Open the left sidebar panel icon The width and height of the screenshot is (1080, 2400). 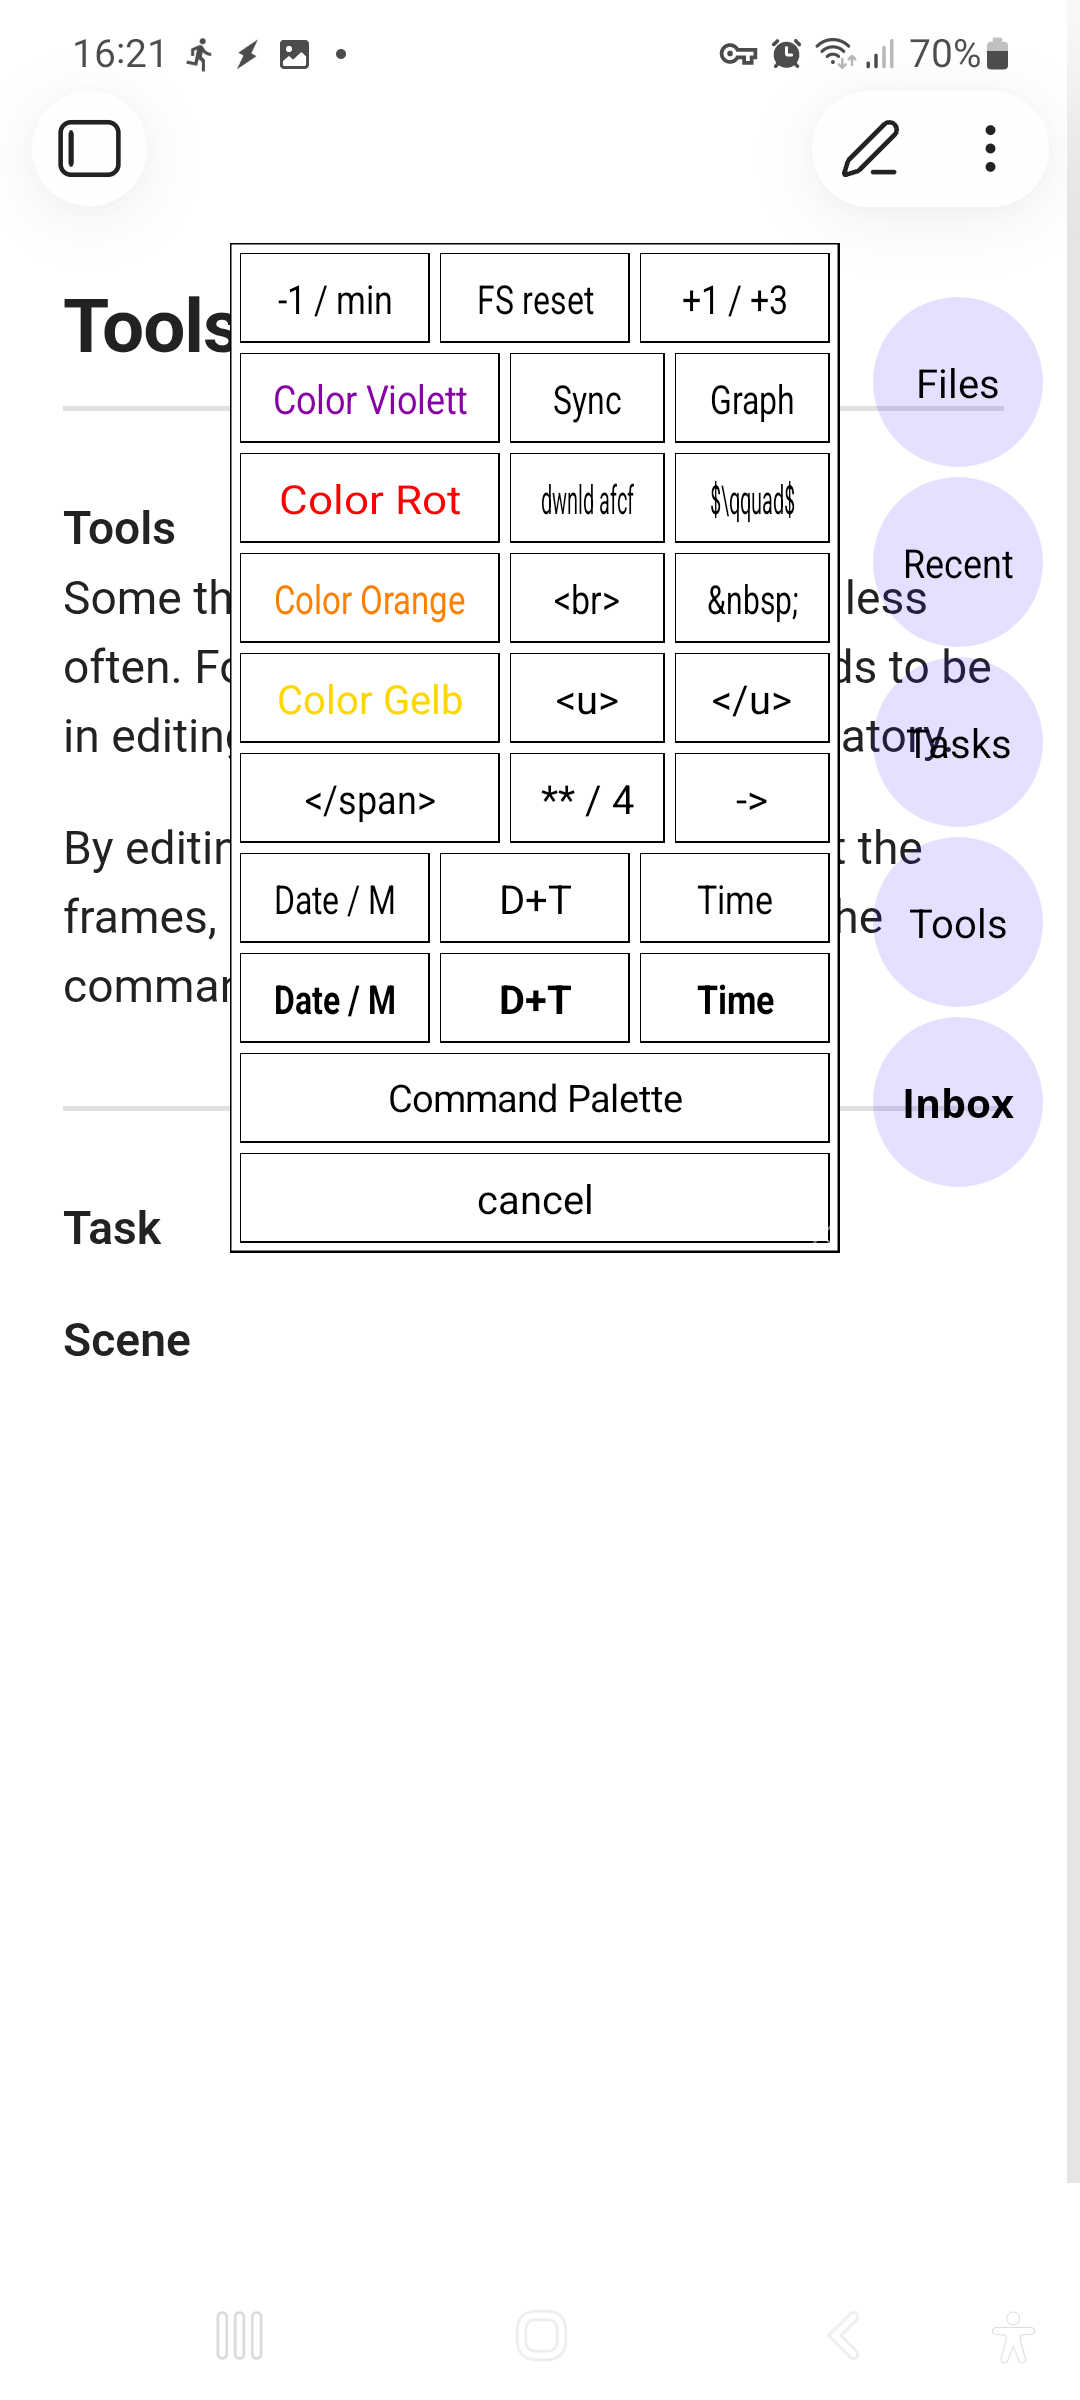coord(90,149)
